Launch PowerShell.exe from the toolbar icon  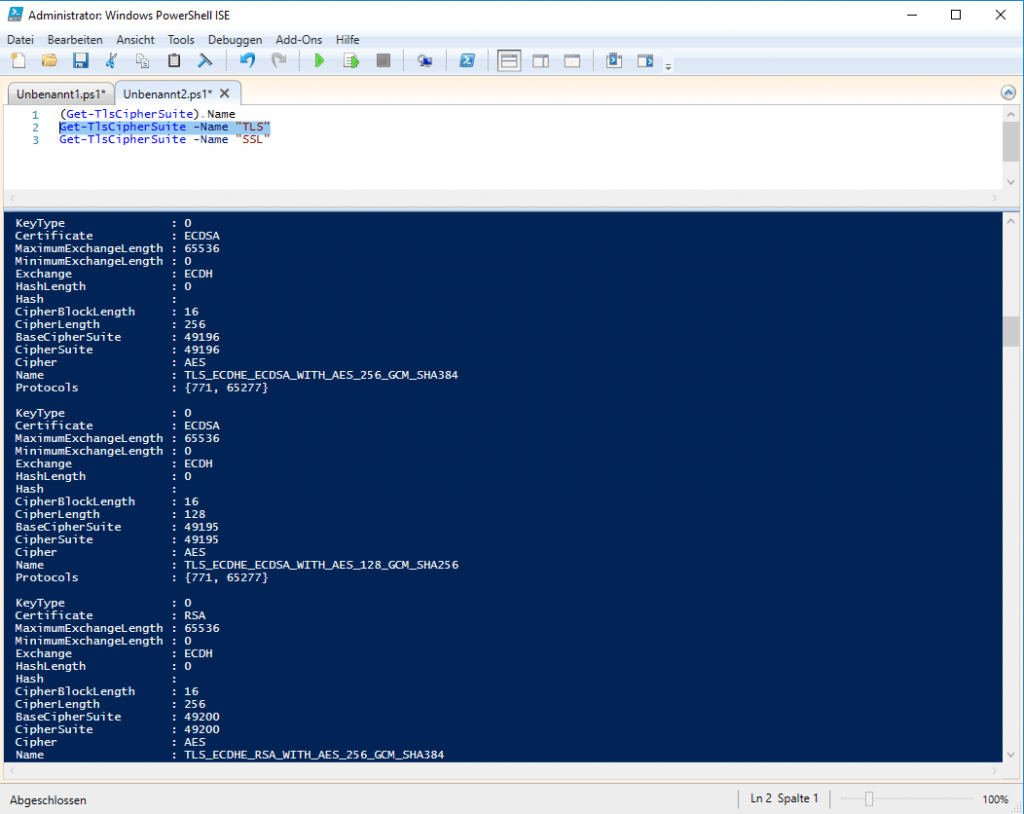pyautogui.click(x=467, y=60)
